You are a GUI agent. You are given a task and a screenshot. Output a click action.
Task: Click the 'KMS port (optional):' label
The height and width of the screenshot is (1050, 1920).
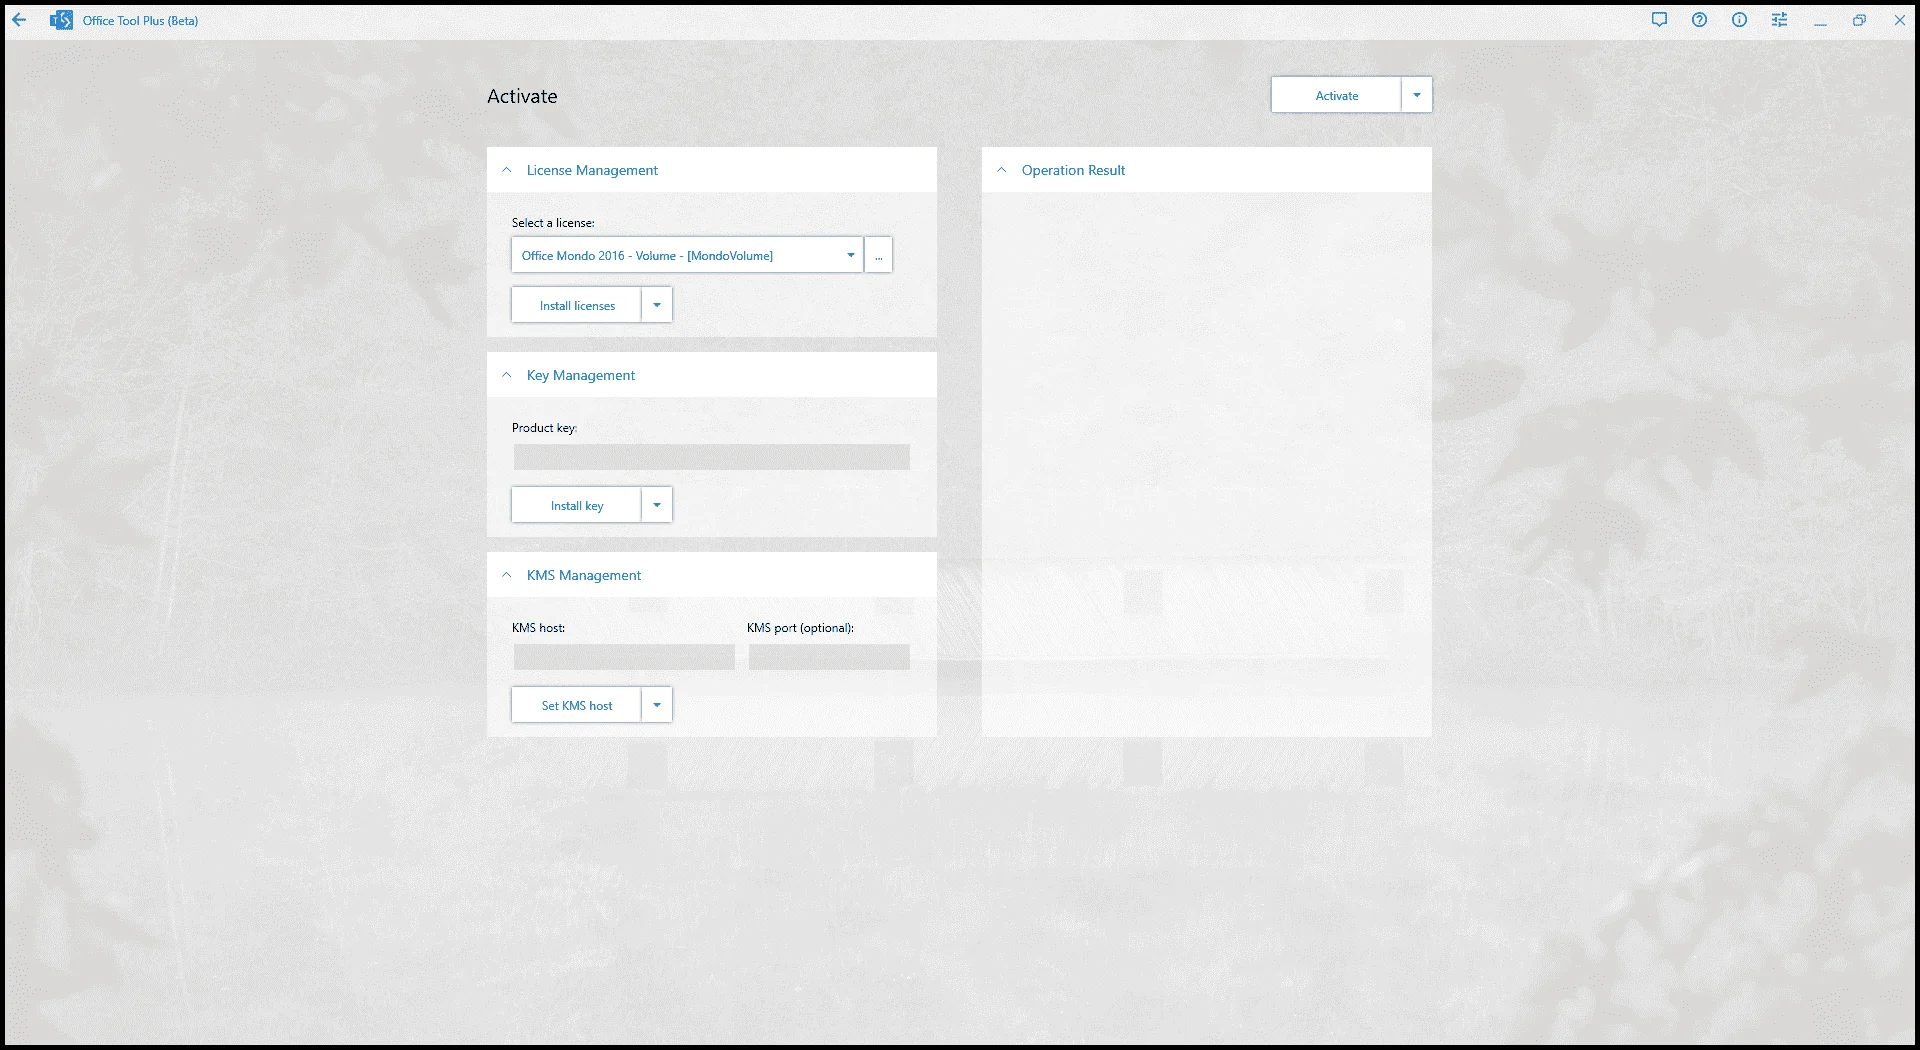coord(800,628)
